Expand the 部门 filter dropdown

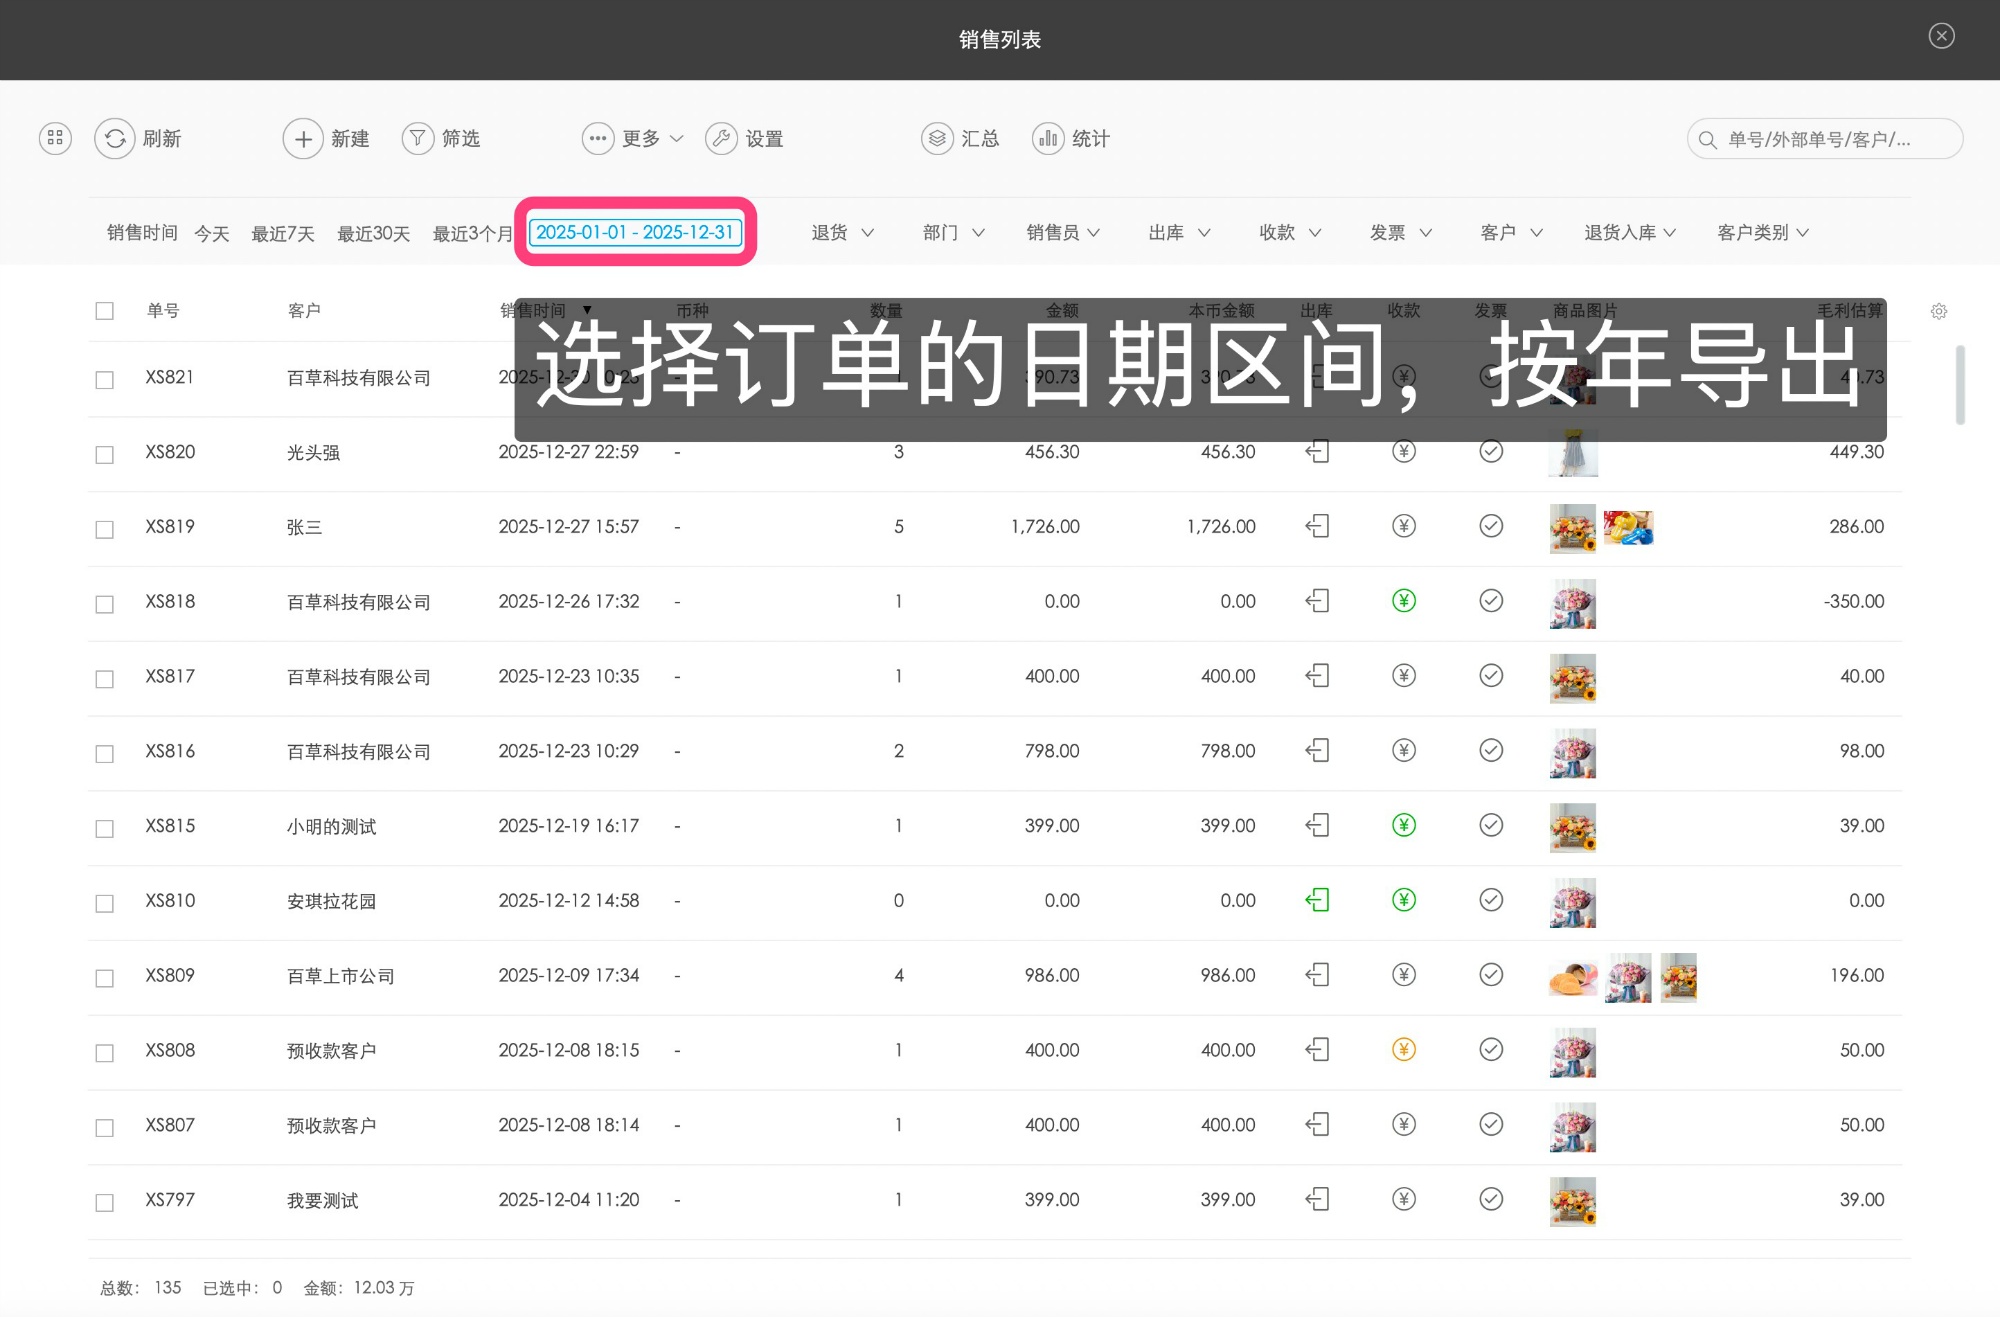click(954, 233)
